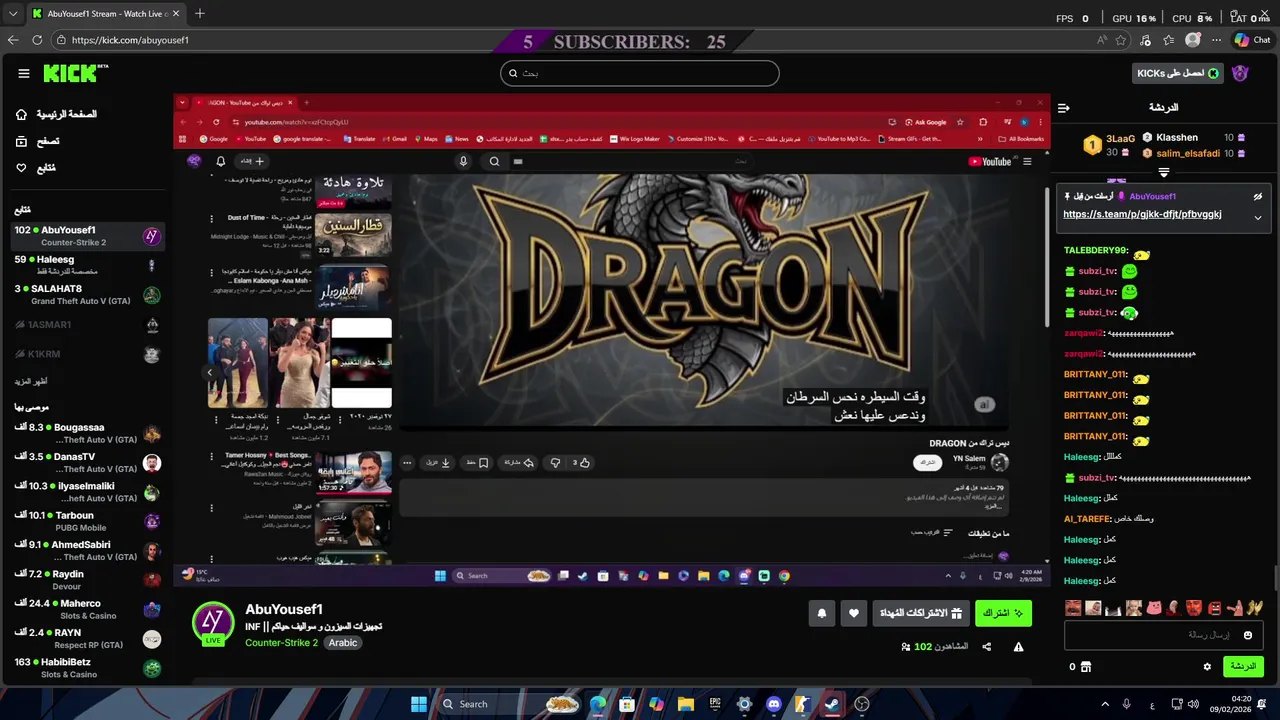This screenshot has width=1280, height=720.
Task: Open the purple profile avatar menu
Action: pyautogui.click(x=1240, y=74)
